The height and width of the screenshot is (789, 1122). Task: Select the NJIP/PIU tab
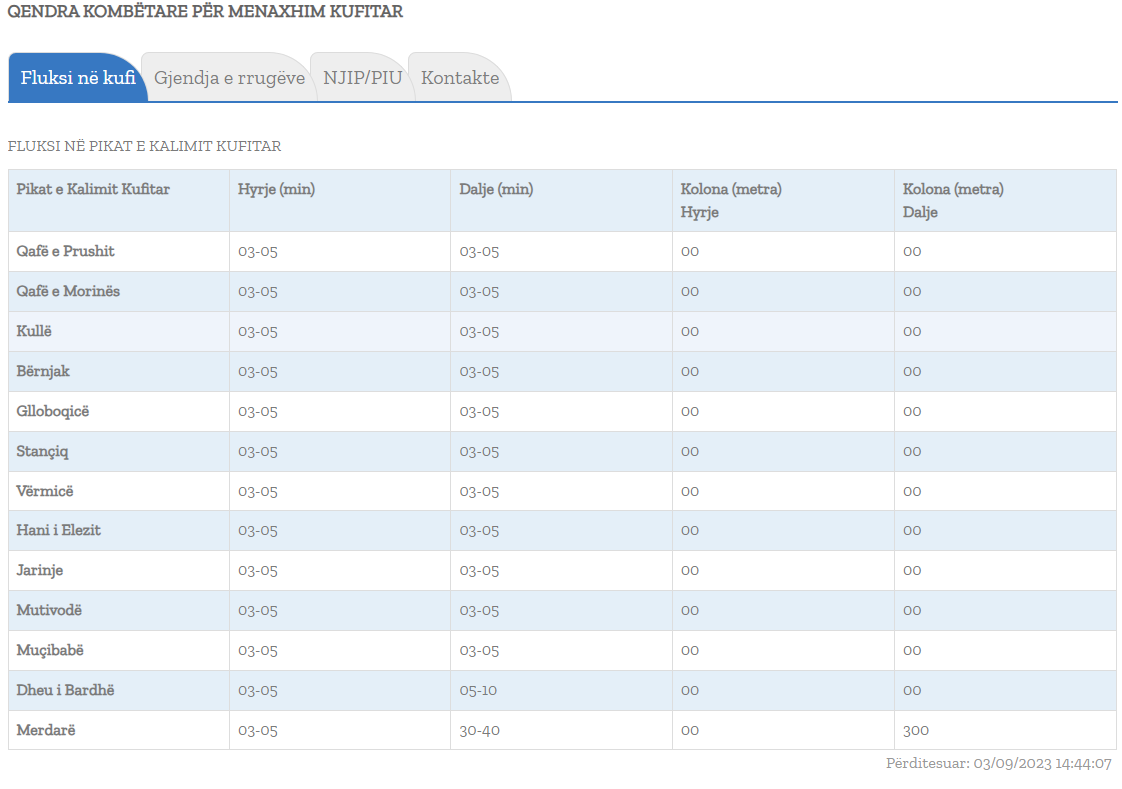point(362,78)
